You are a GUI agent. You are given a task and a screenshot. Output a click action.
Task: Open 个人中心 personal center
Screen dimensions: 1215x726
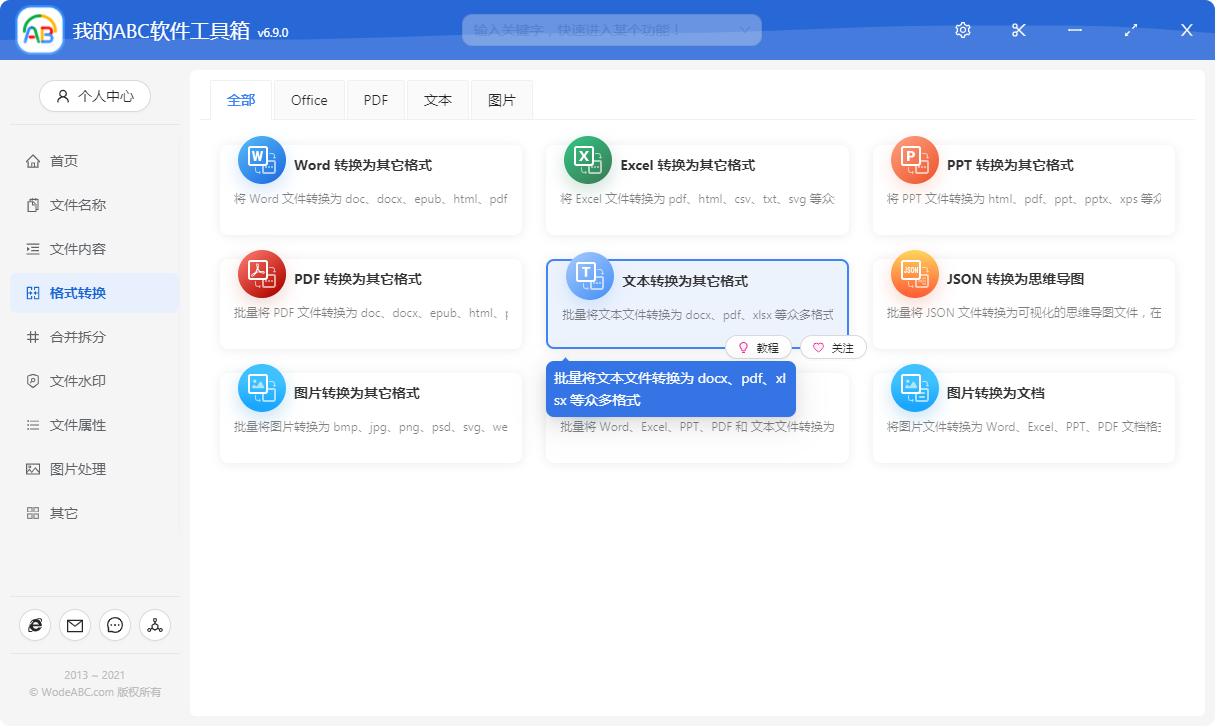pos(95,96)
